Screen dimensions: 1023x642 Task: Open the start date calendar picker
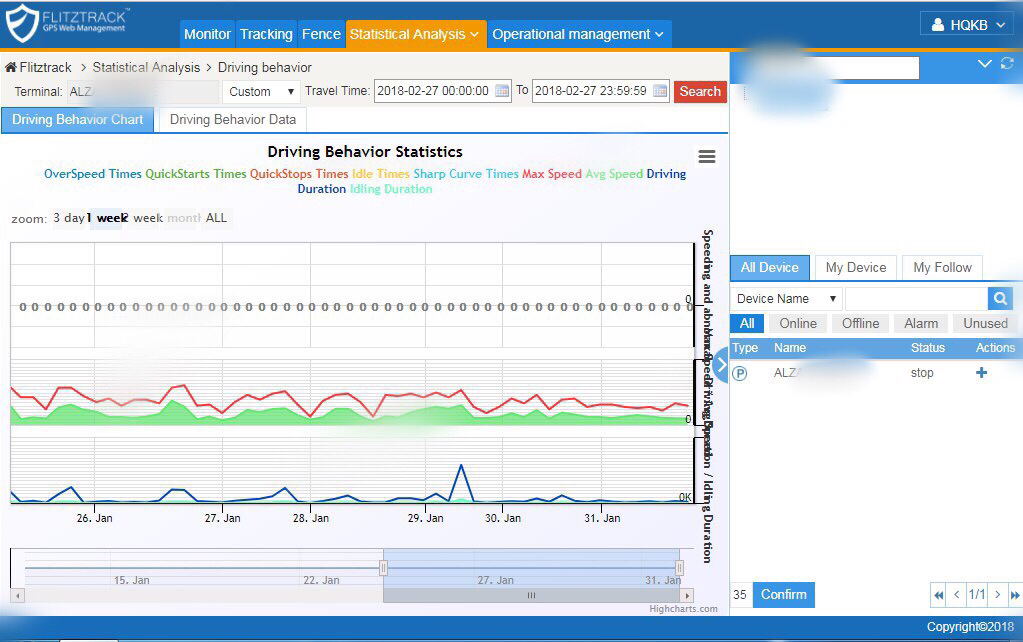pyautogui.click(x=502, y=91)
